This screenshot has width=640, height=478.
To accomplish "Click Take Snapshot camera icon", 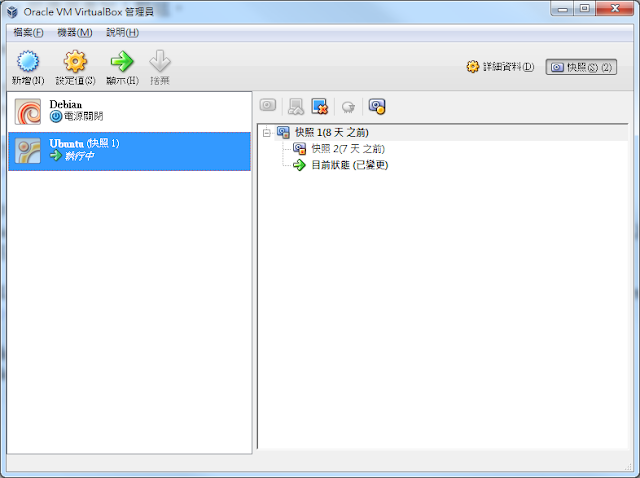I will click(268, 105).
